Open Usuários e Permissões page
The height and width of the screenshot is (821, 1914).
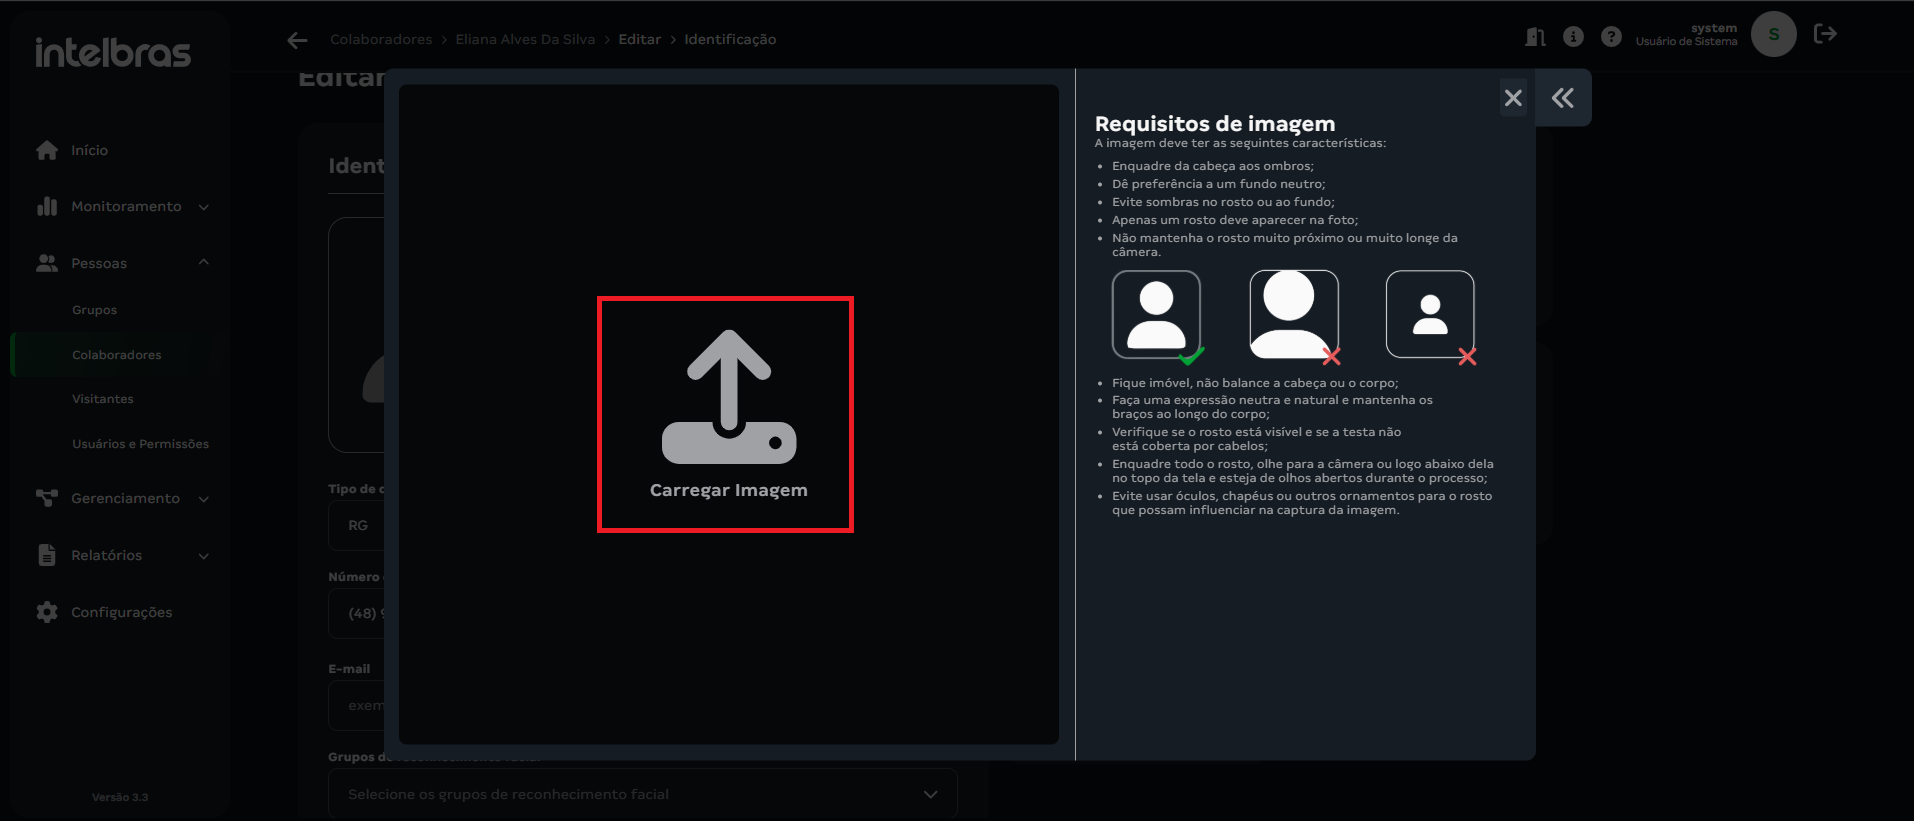point(140,444)
